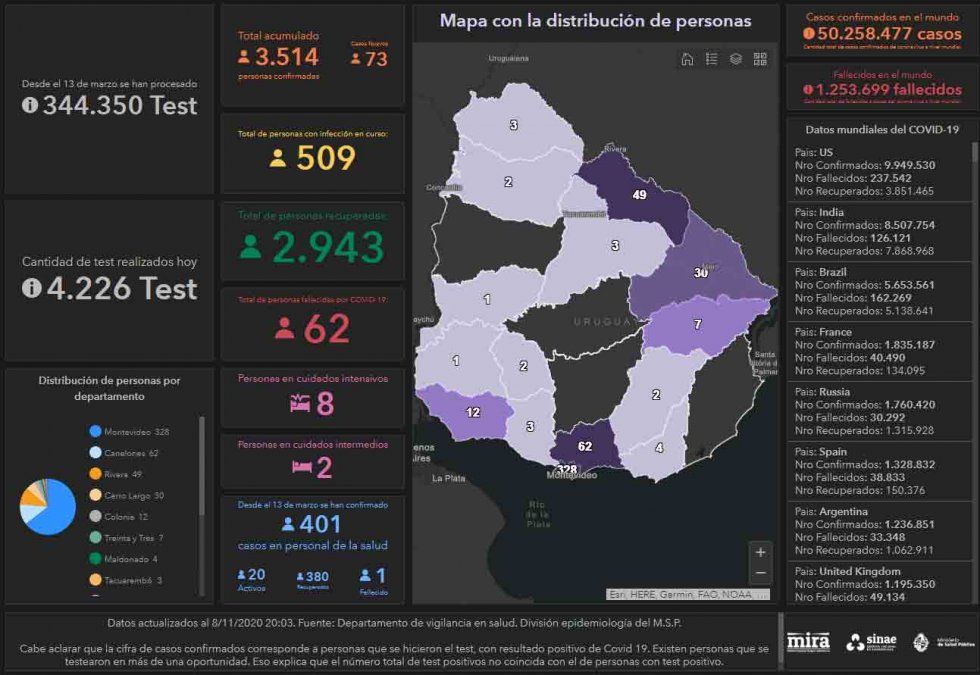The image size is (980, 675).
Task: Open the Esri map attribution text
Action: (688, 594)
